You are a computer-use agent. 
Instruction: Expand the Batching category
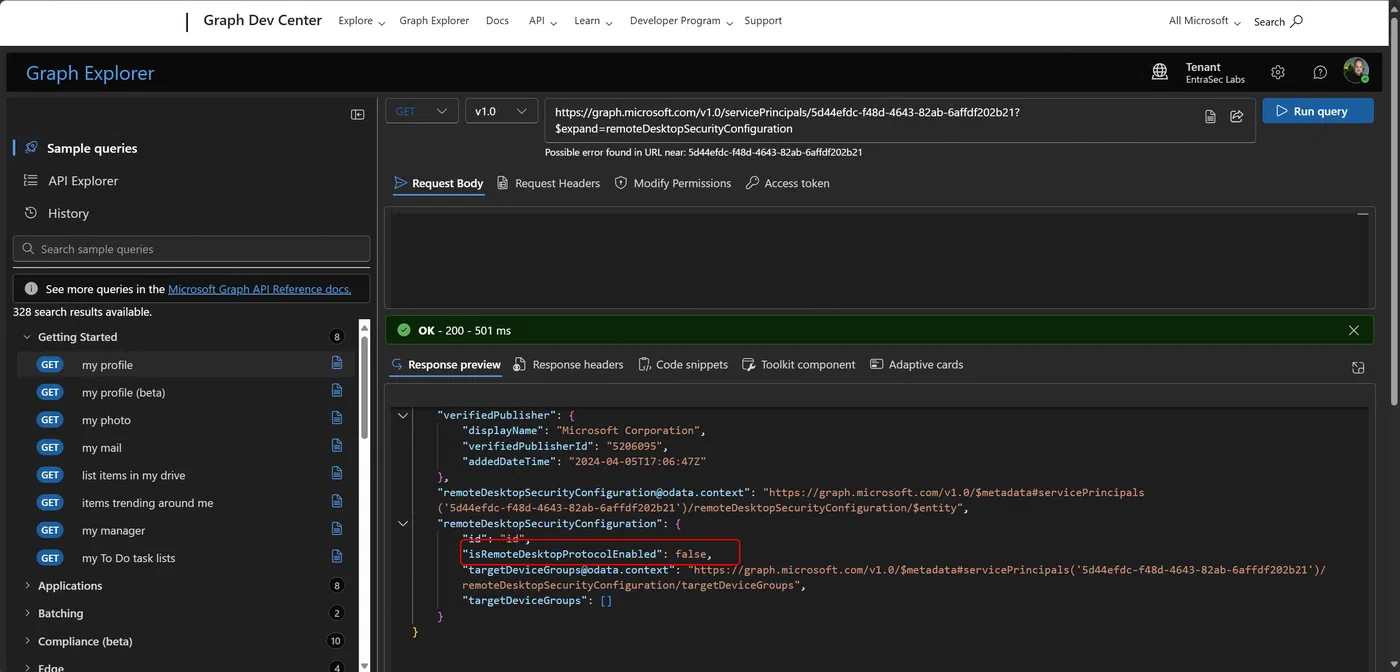(x=27, y=613)
